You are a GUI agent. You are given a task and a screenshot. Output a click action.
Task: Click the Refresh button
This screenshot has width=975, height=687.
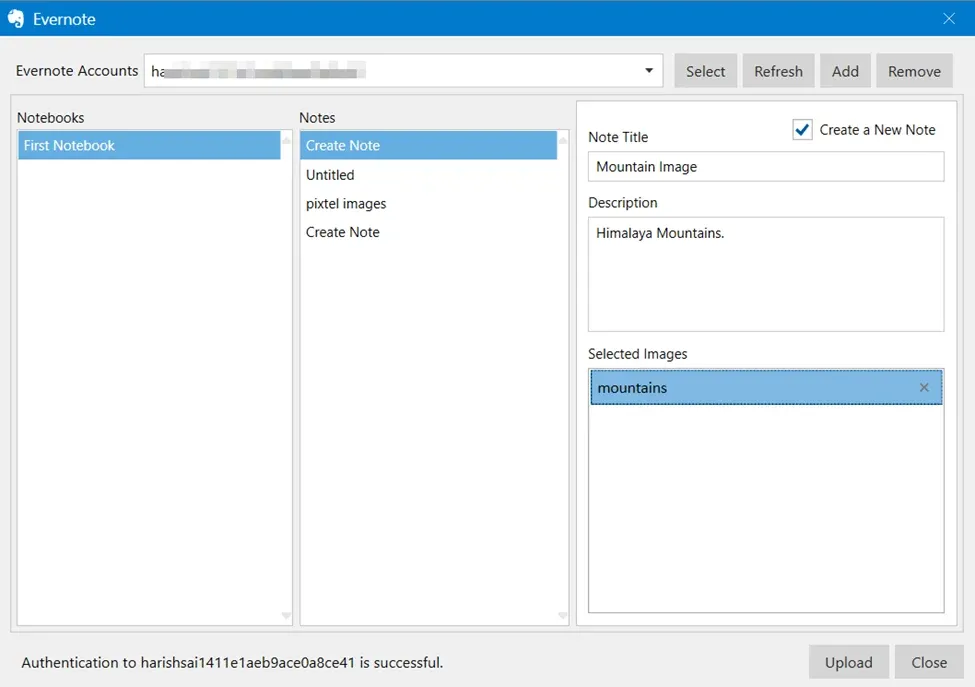(778, 71)
